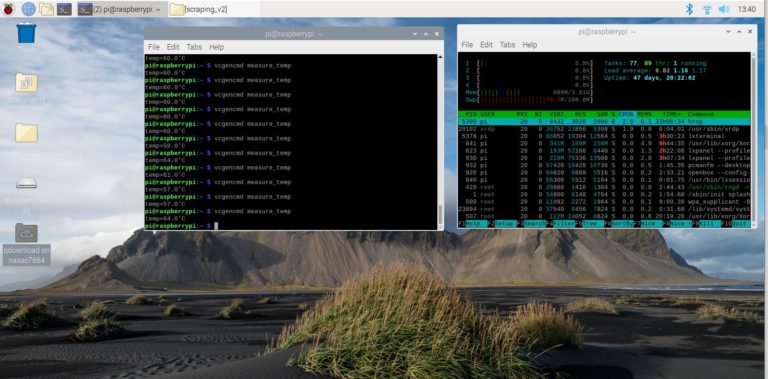Image resolution: width=768 pixels, height=379 pixels.
Task: Click the Swp usage meter bar in htop
Action: click(x=528, y=99)
